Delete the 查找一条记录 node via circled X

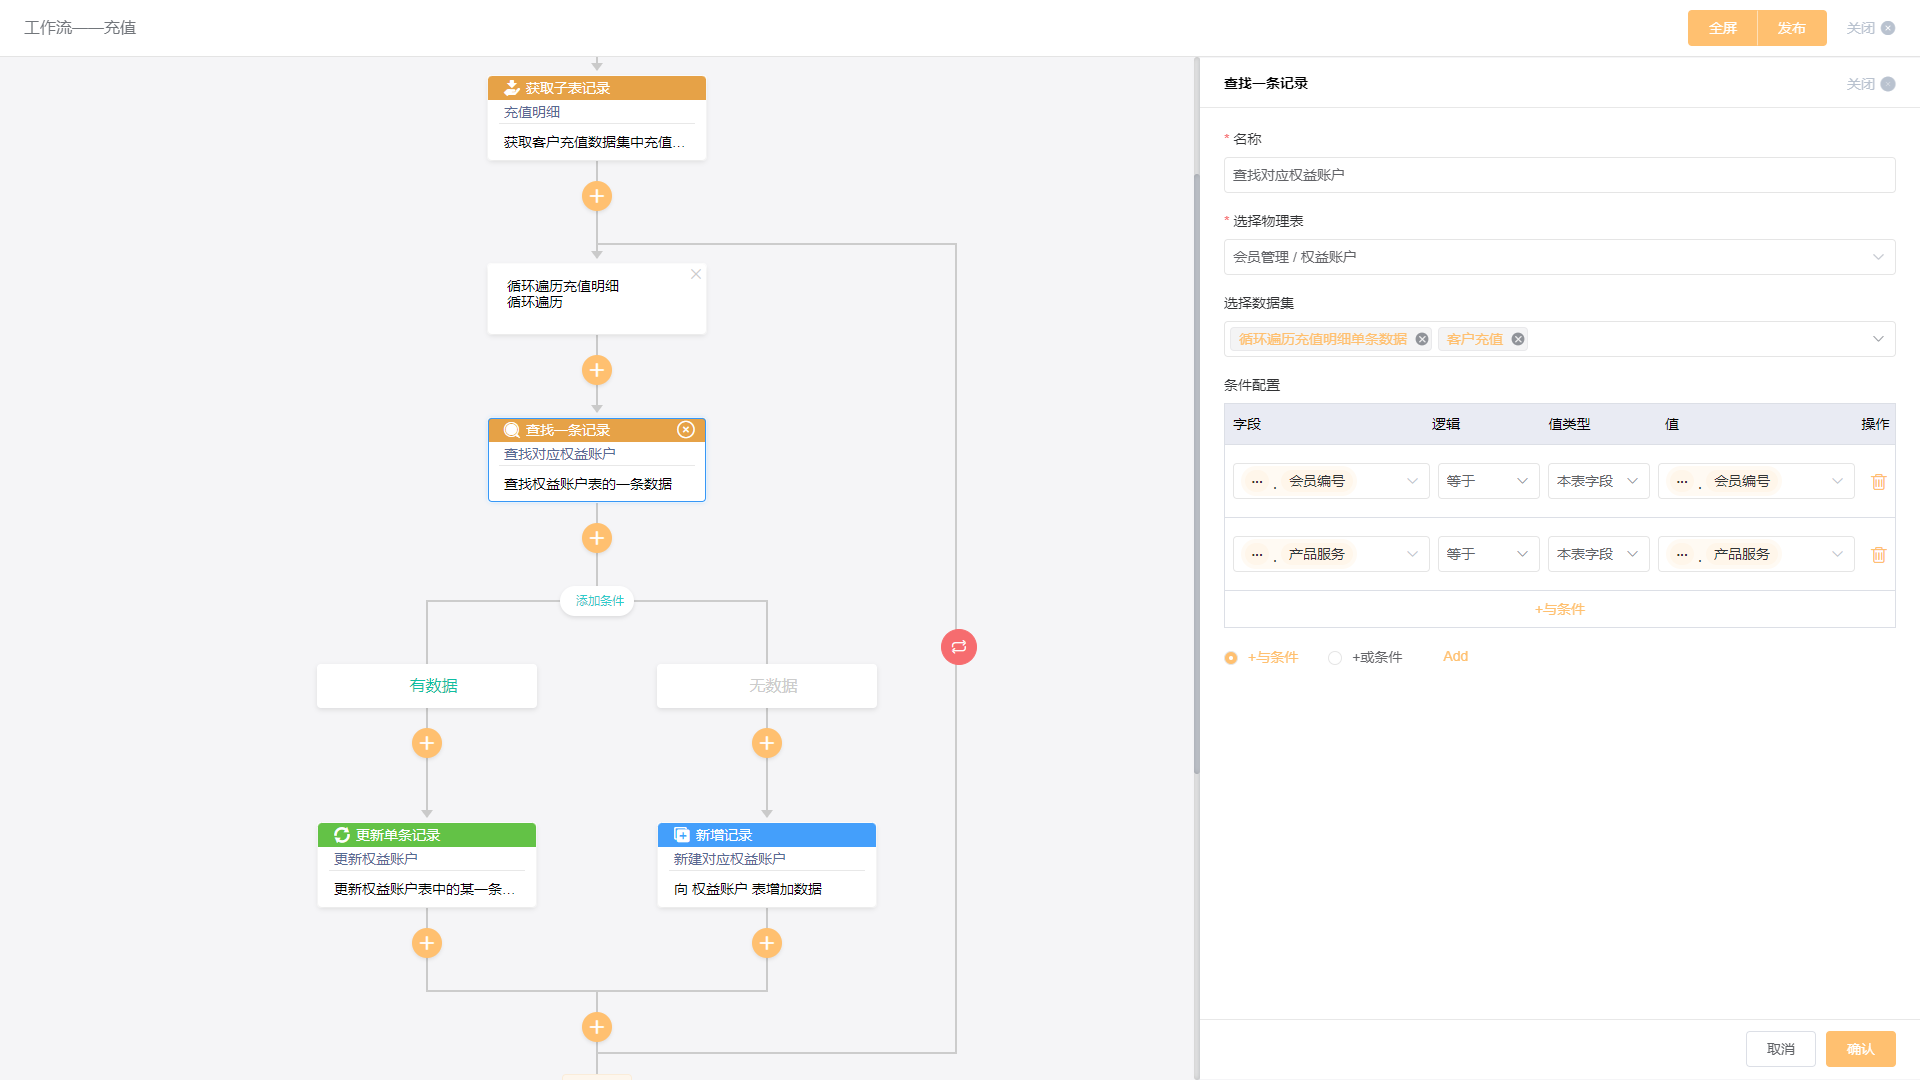(x=686, y=430)
